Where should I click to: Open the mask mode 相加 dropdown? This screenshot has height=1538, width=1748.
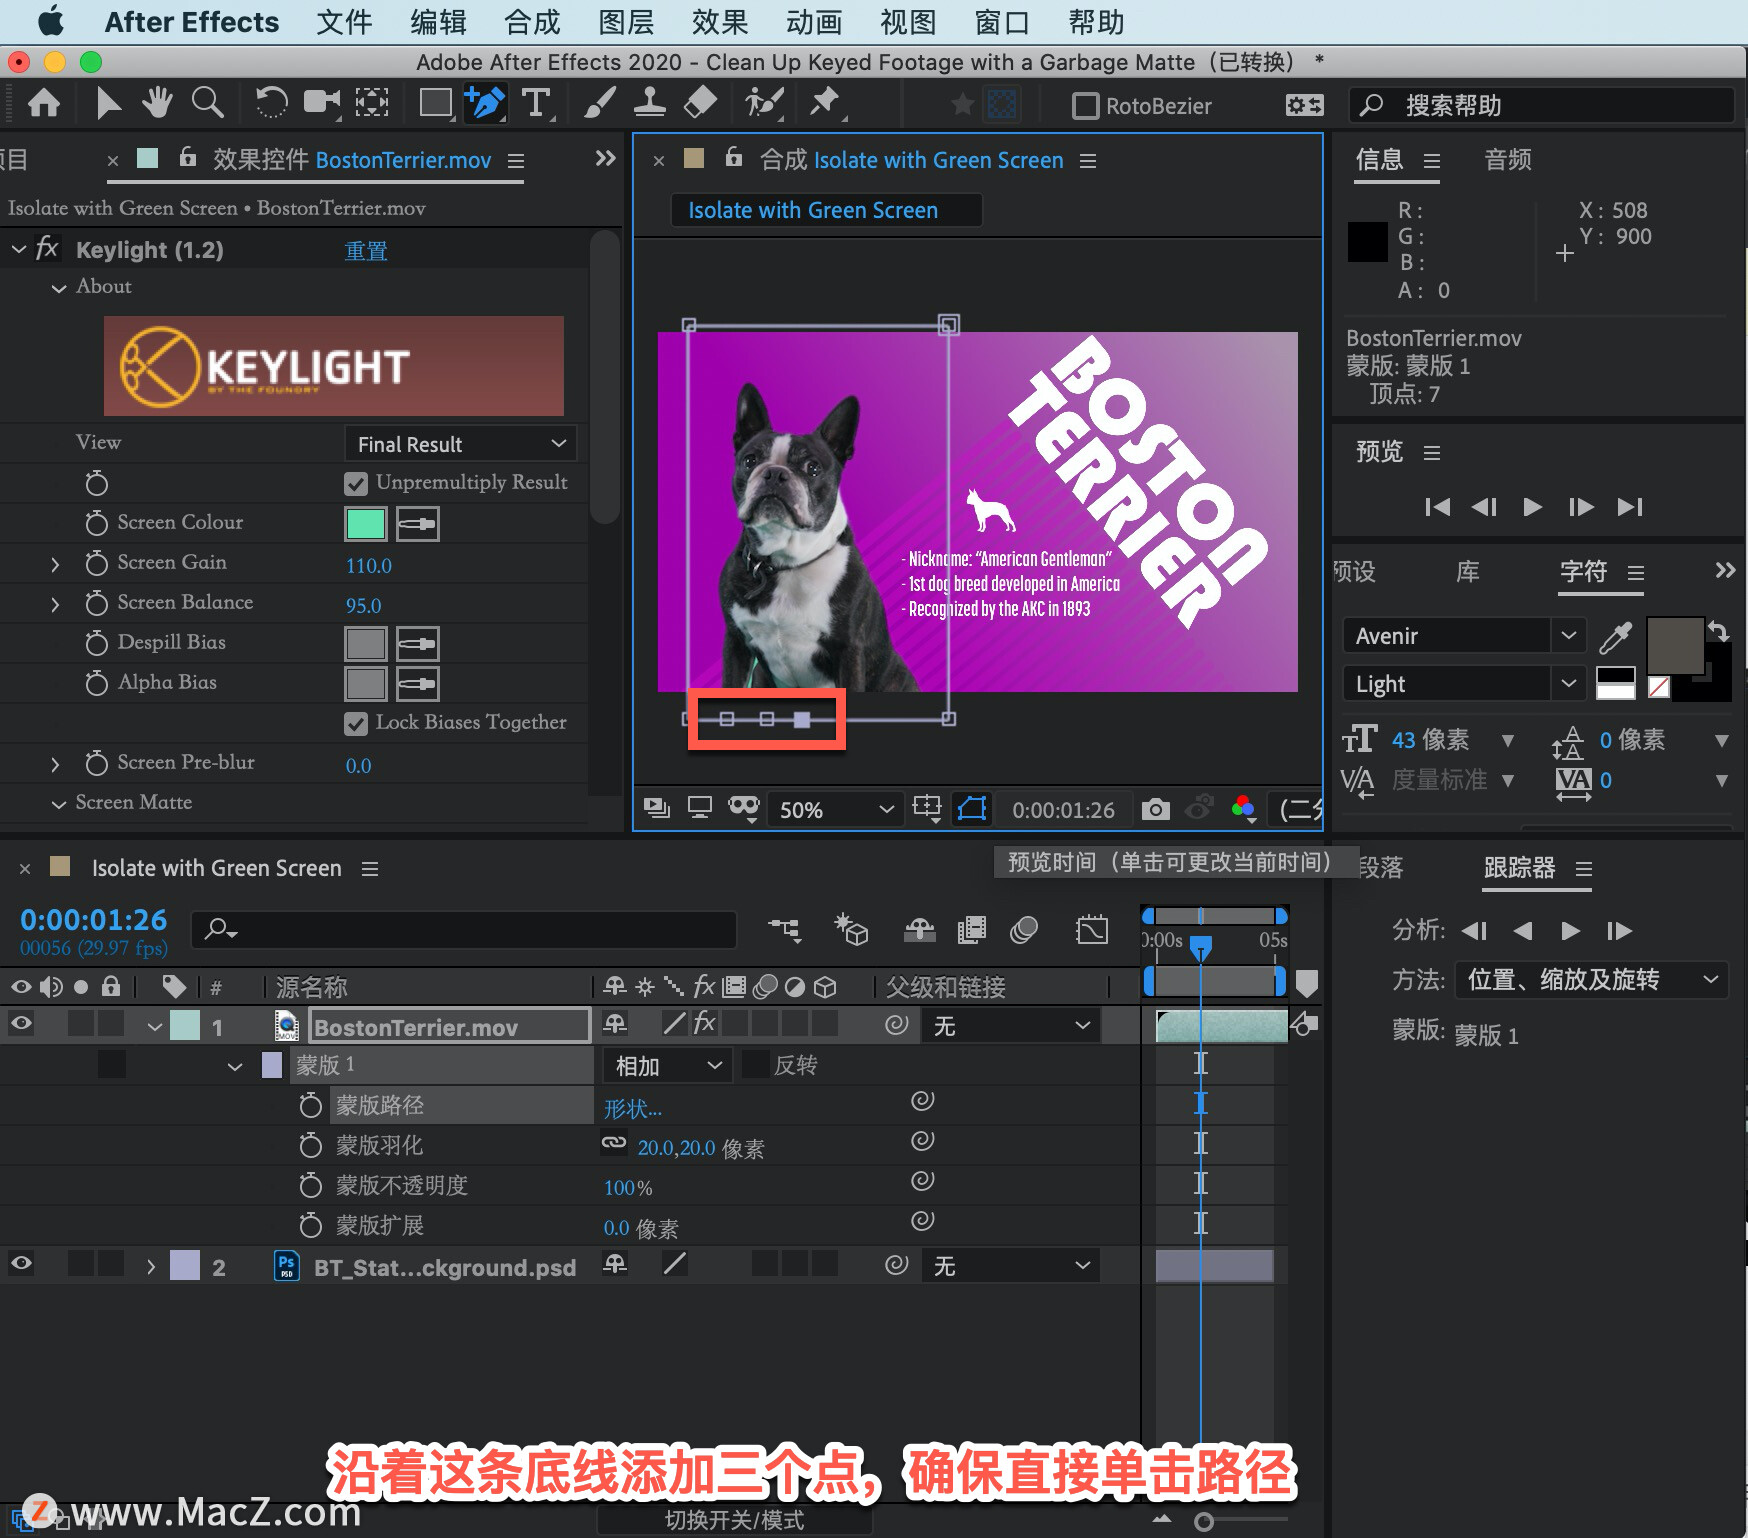(x=668, y=1066)
